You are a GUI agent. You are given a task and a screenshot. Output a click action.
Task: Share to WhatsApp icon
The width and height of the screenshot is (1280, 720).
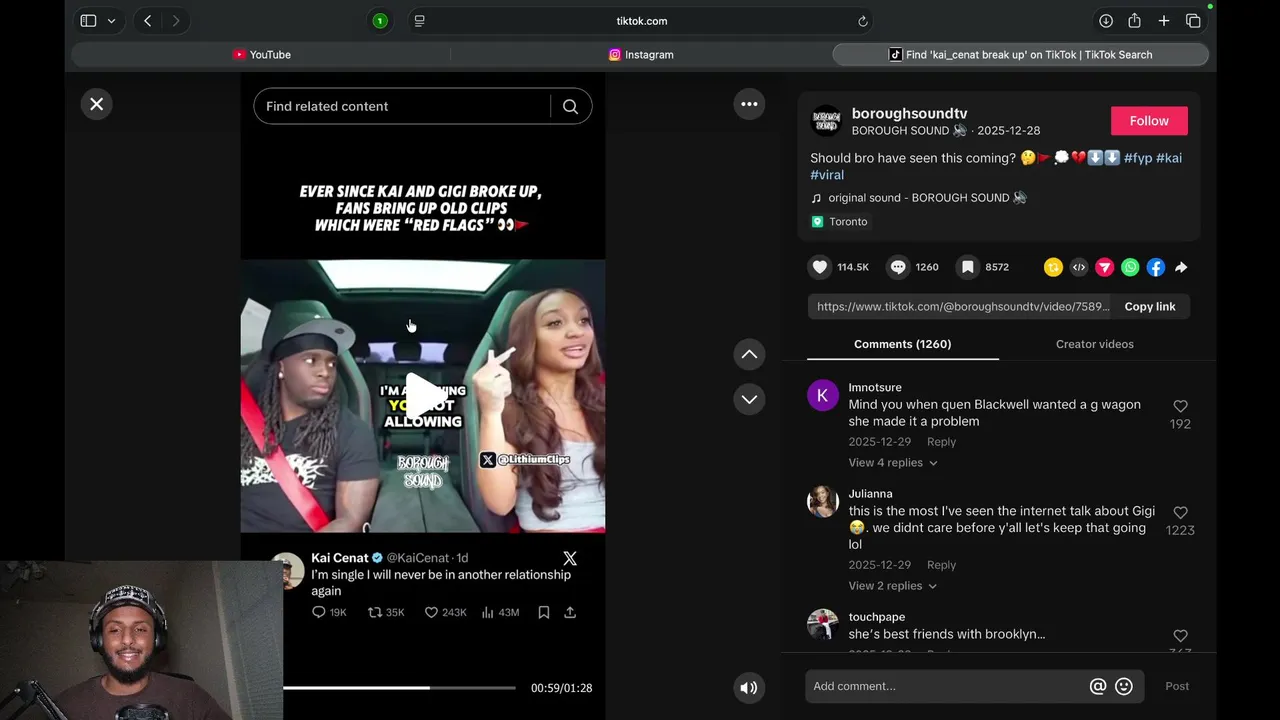point(1130,267)
